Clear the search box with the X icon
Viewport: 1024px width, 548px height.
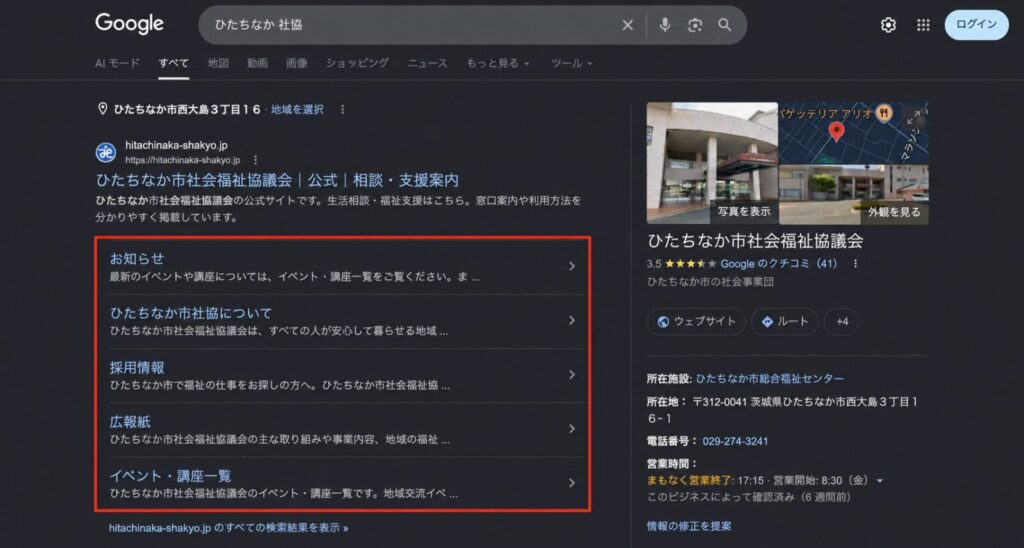tap(628, 25)
